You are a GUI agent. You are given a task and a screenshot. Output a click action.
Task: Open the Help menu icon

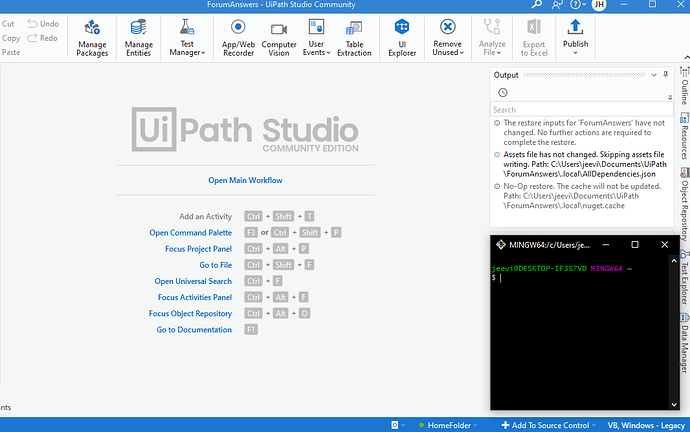click(578, 4)
